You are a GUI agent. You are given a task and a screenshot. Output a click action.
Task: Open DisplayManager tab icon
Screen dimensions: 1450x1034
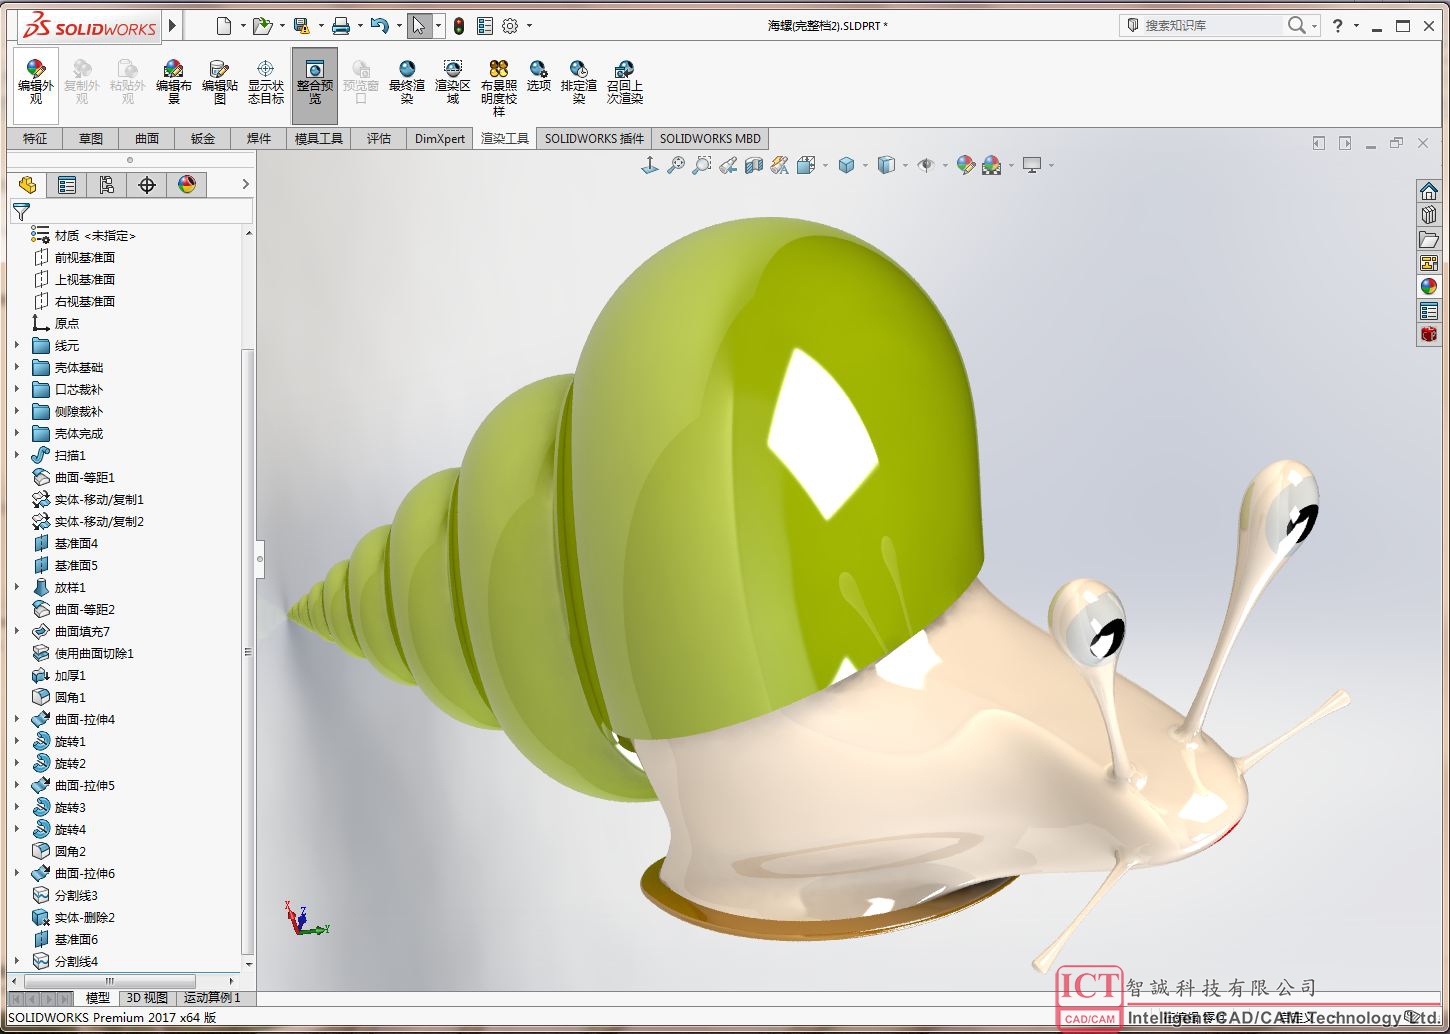[187, 185]
